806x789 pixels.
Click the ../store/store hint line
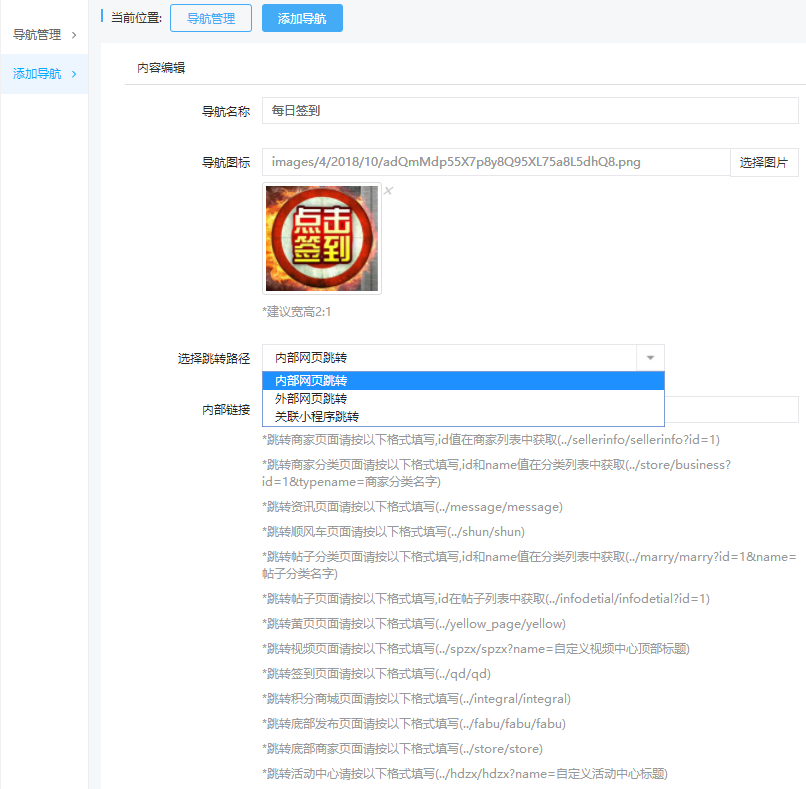point(402,749)
